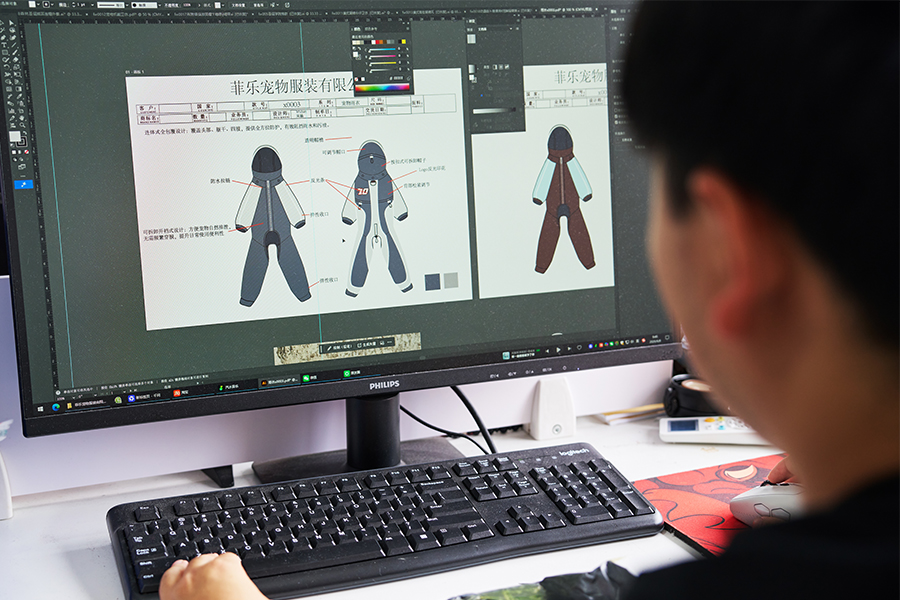Select the Rotate tool in toolbar

point(6,66)
